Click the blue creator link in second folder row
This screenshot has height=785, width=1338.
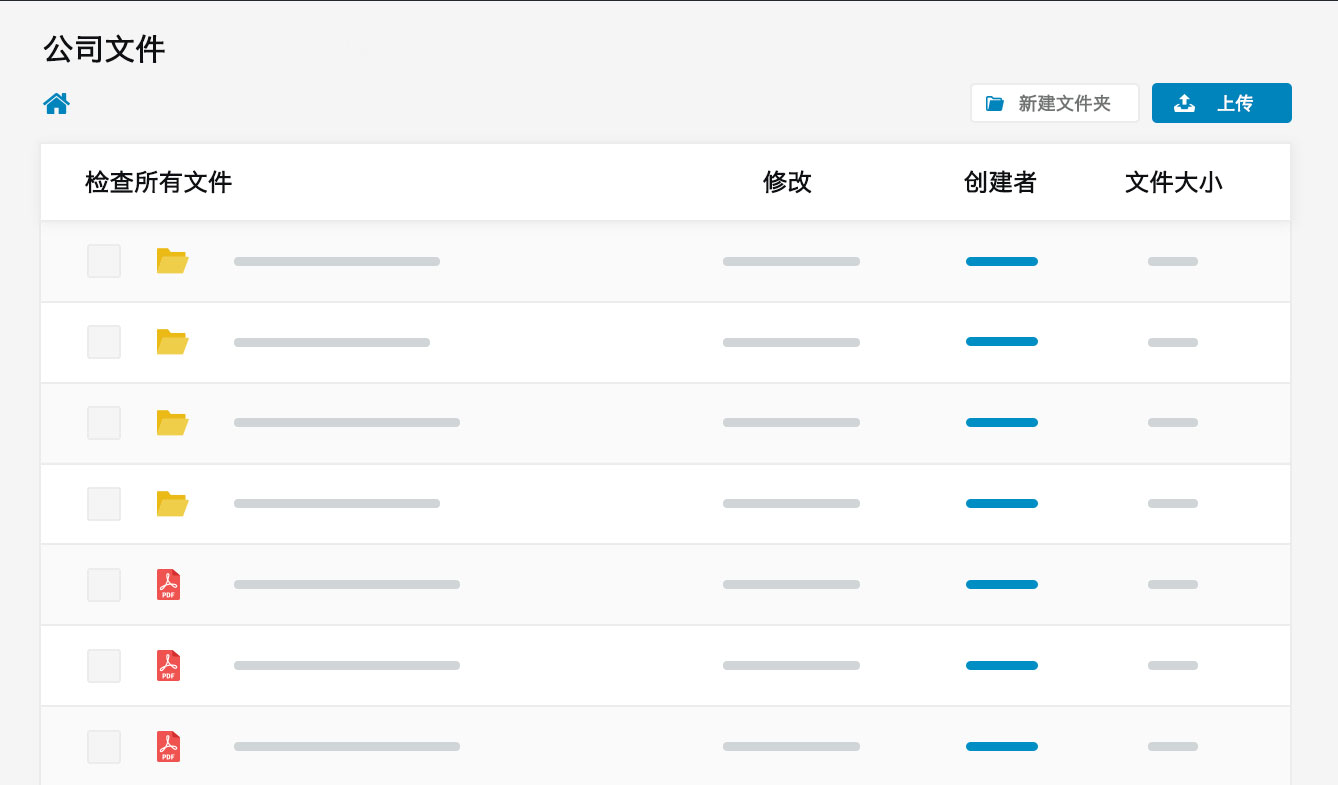pyautogui.click(x=1002, y=342)
